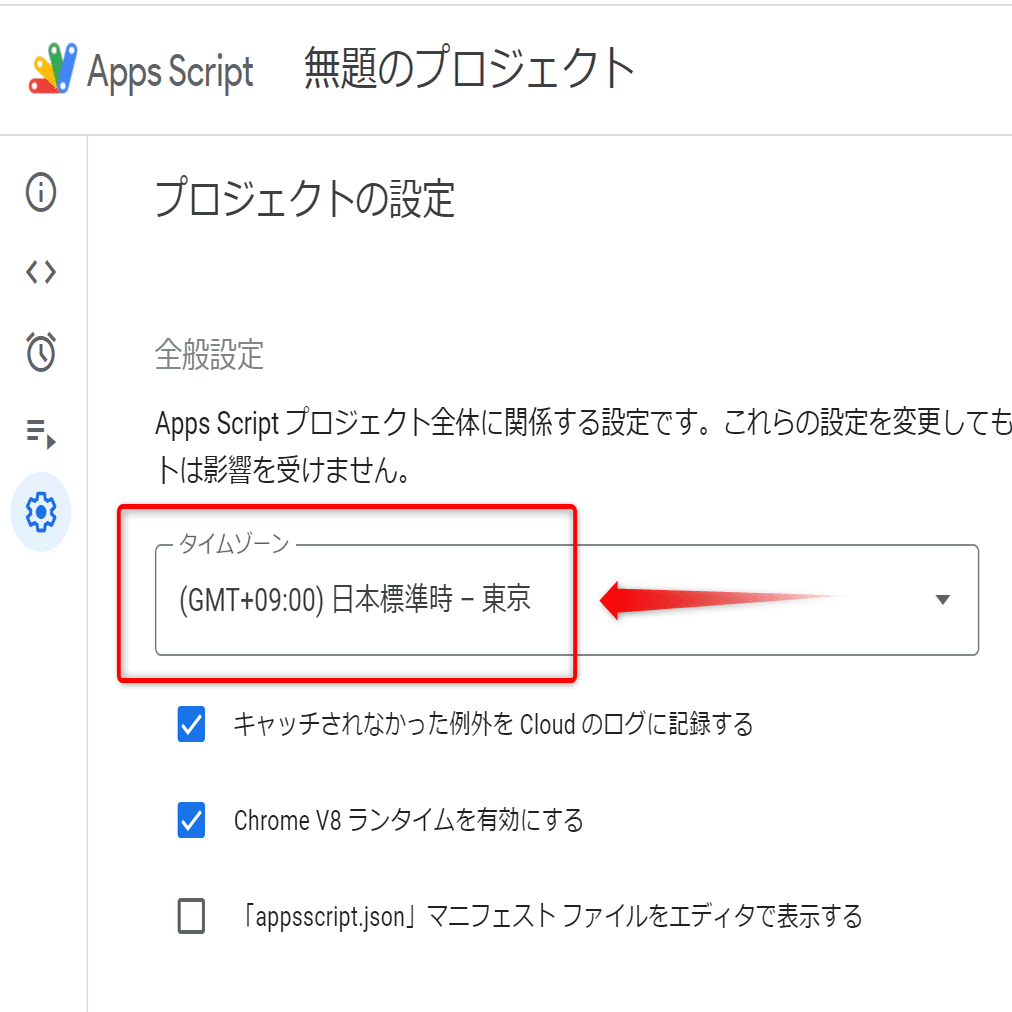The image size is (1012, 1012).
Task: Click the code editor angle-brackets icon
Action: coord(40,271)
